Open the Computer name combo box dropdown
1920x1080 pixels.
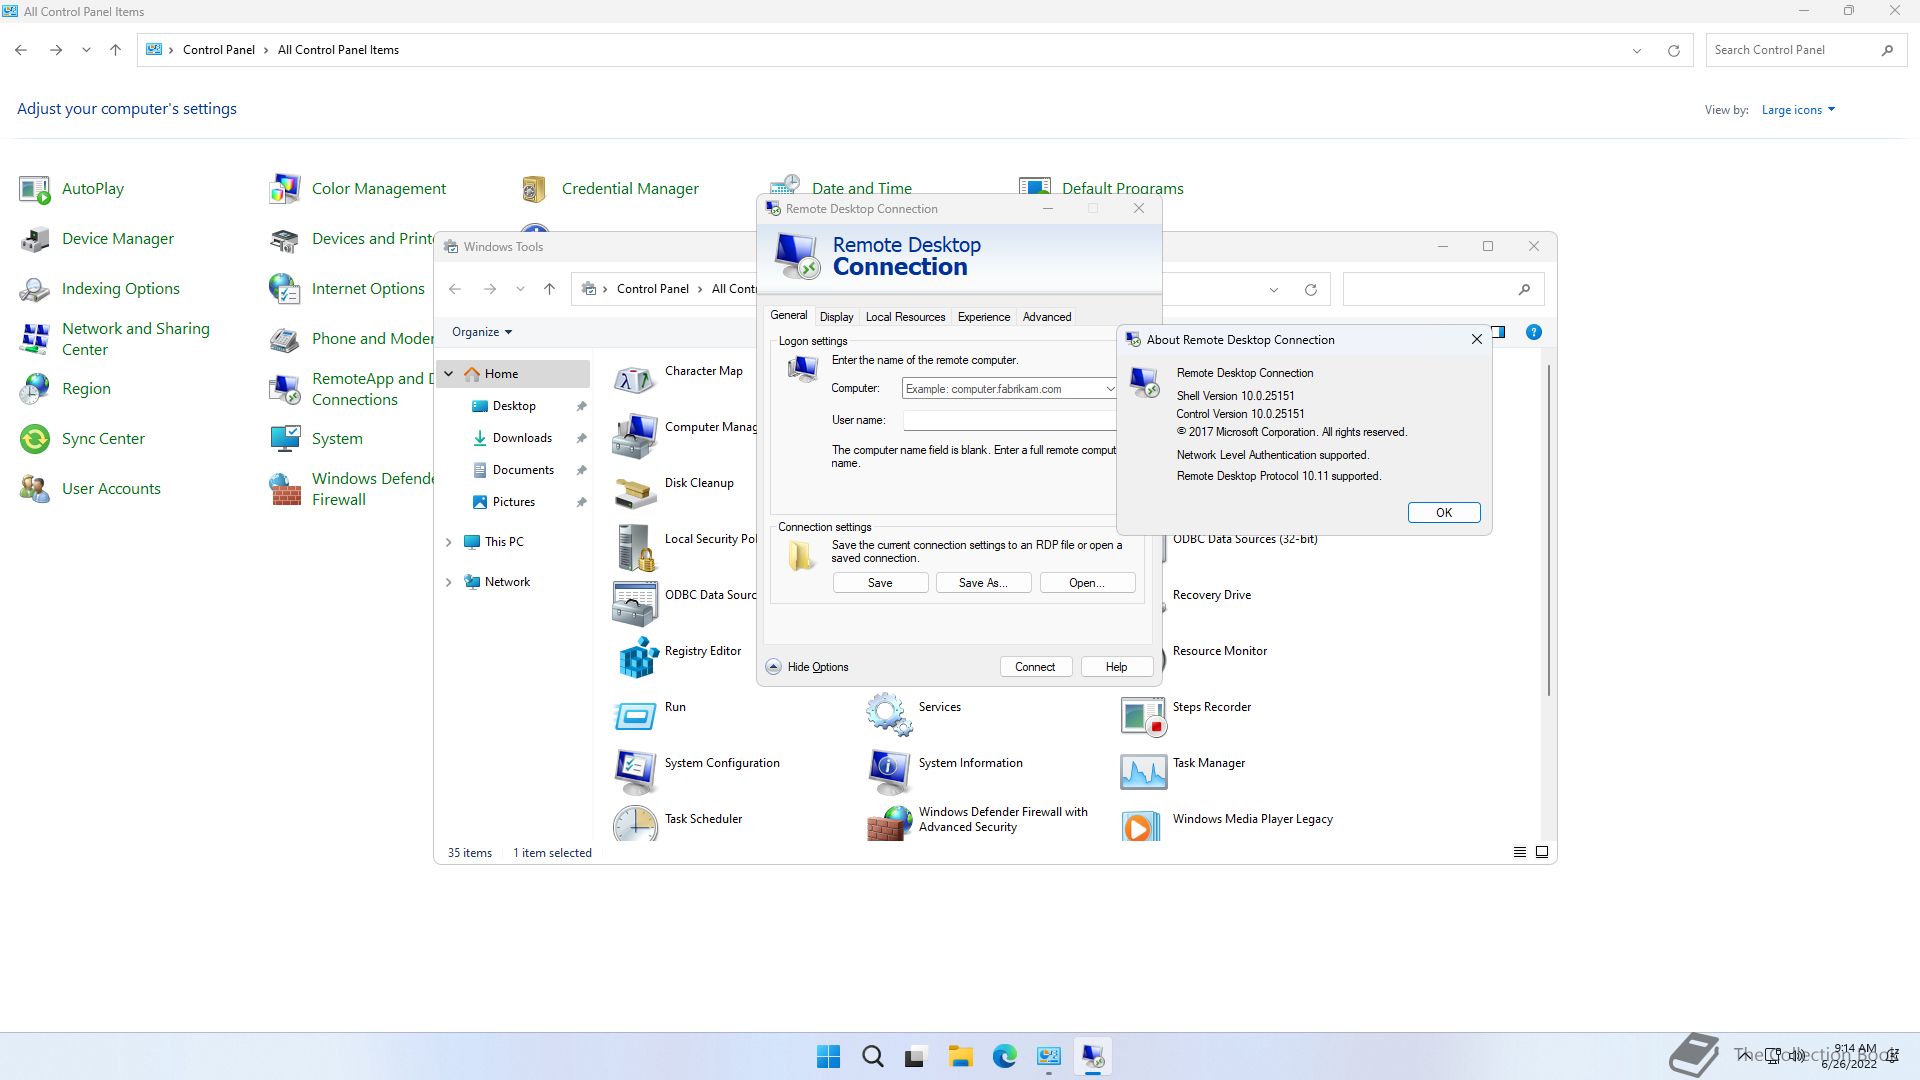click(x=1109, y=389)
